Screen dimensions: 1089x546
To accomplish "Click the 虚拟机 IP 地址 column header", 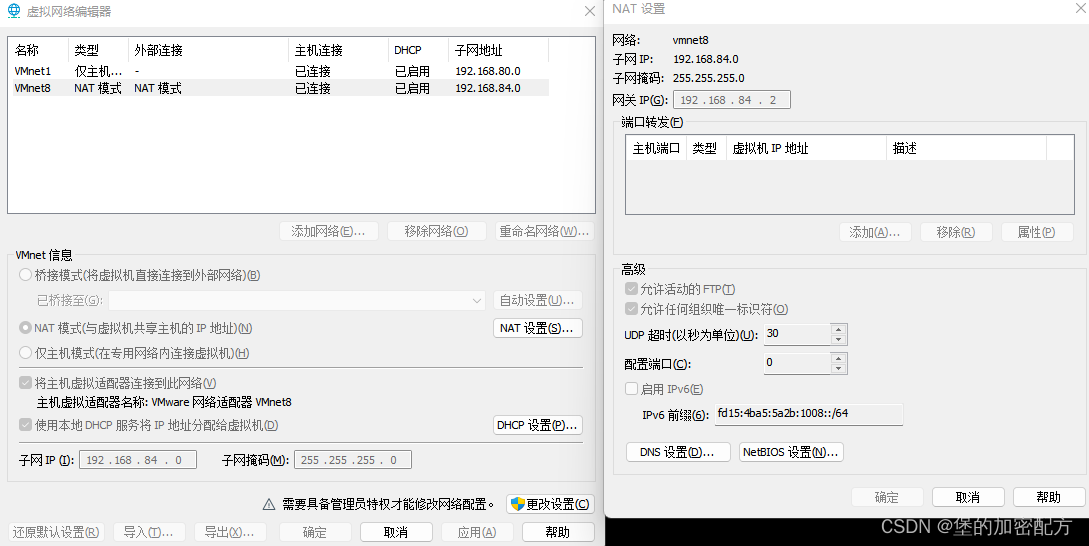I will [x=806, y=148].
